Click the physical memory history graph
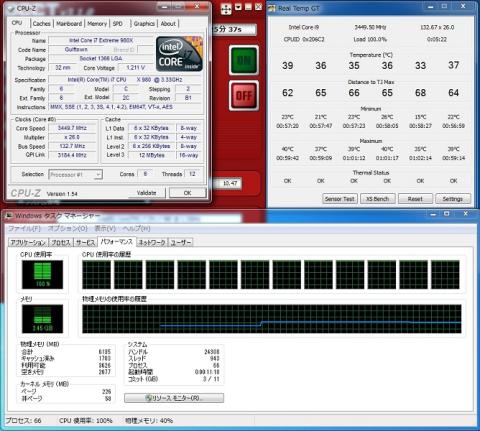480x431 pixels. 272,319
